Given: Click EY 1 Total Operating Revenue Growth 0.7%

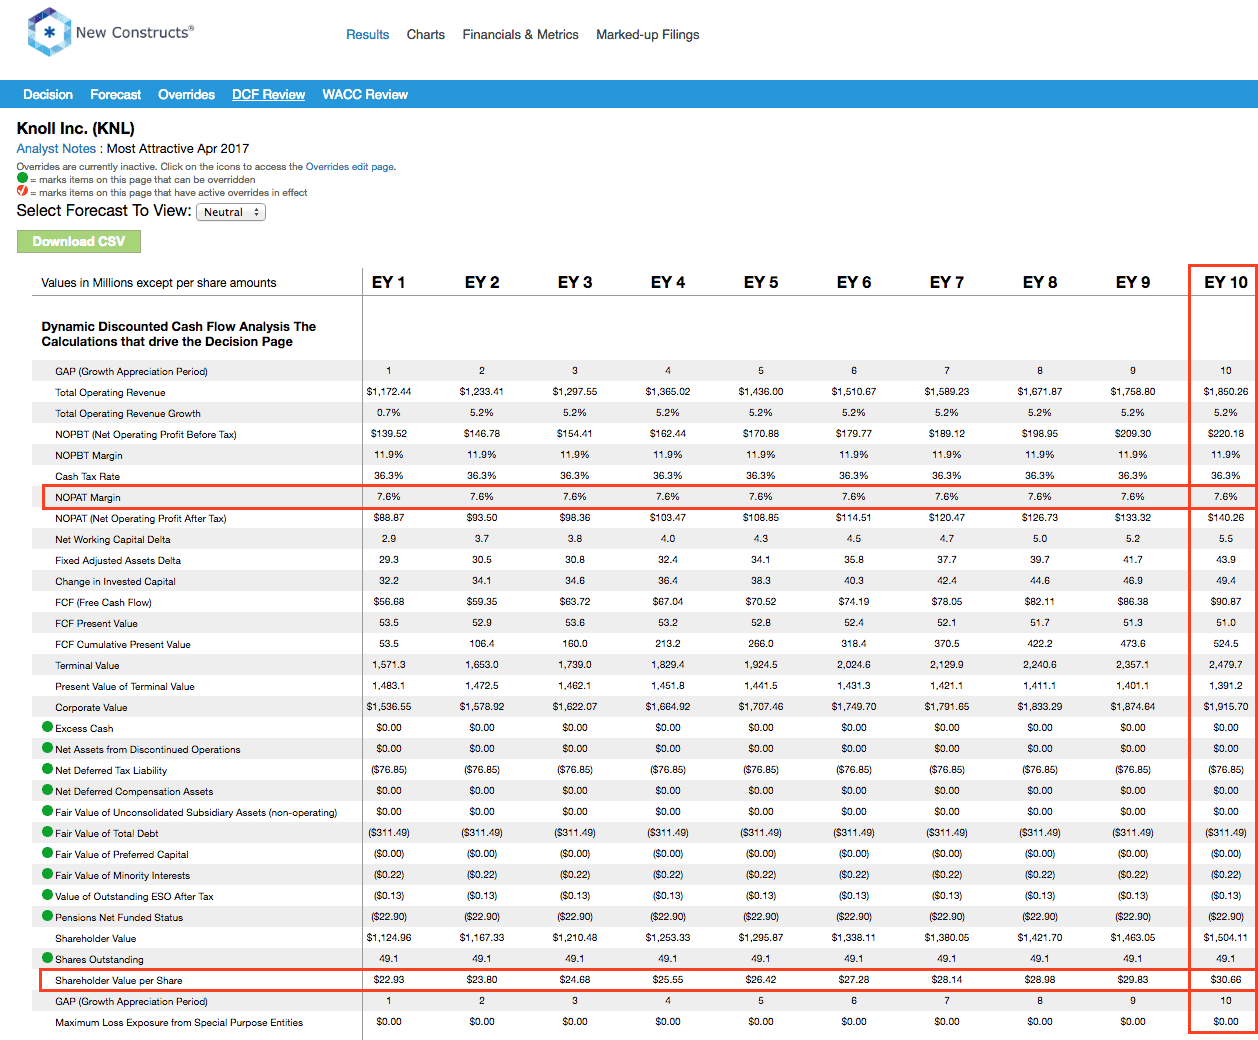Looking at the screenshot, I should [389, 413].
